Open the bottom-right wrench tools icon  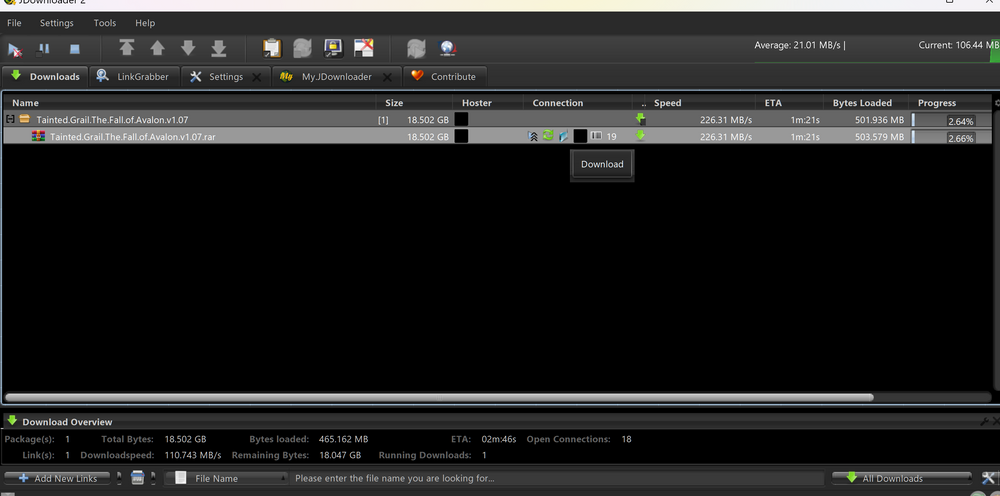pyautogui.click(x=989, y=478)
